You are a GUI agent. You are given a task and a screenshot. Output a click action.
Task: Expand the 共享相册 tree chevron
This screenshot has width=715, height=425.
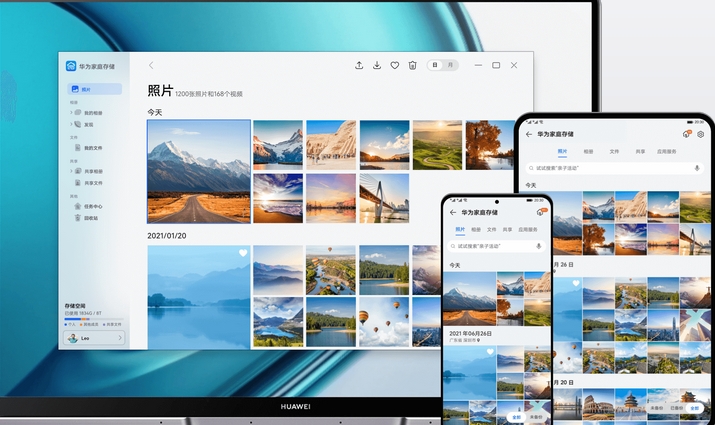pos(71,171)
